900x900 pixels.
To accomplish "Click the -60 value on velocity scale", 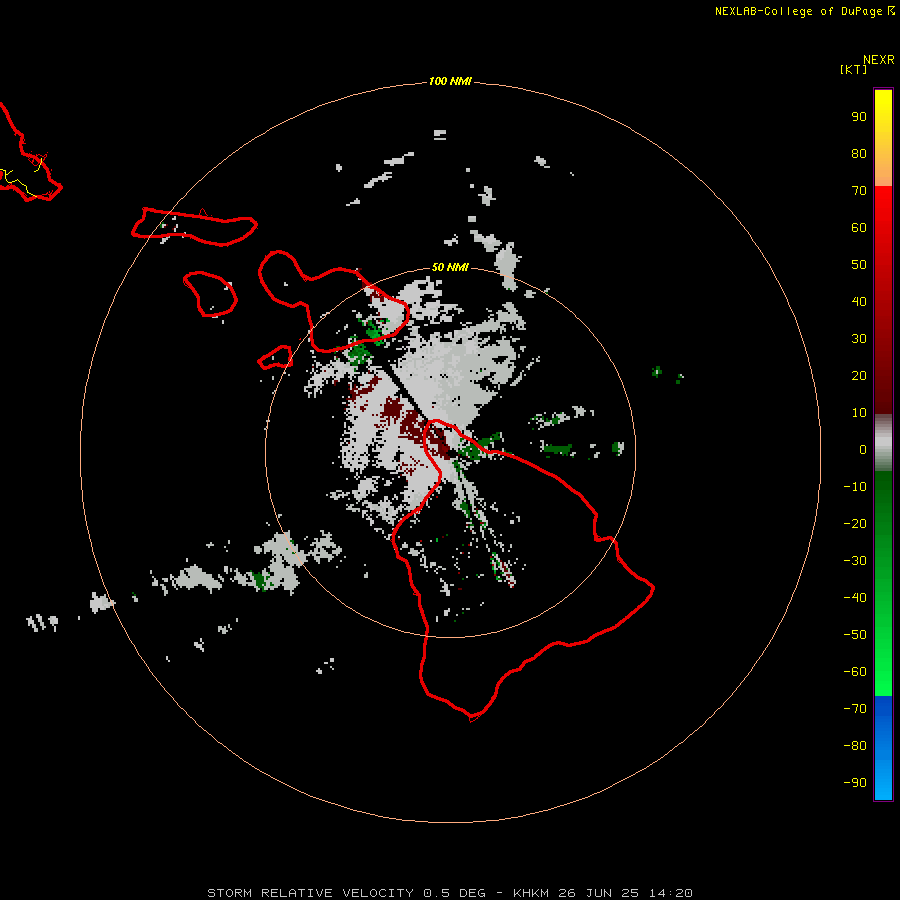I will (x=855, y=672).
